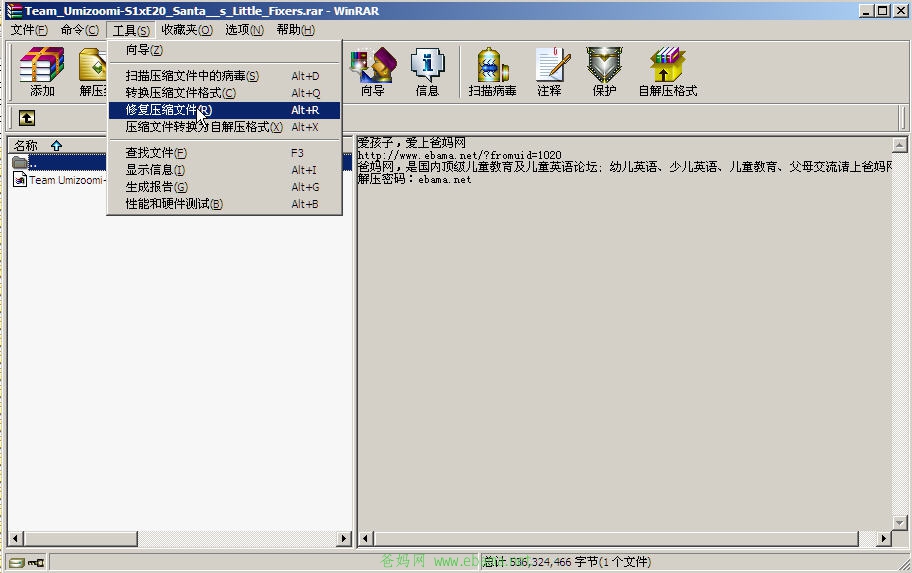Image resolution: width=912 pixels, height=573 pixels.
Task: Click comment pane vertical scrollbar down arrow
Action: 899,522
